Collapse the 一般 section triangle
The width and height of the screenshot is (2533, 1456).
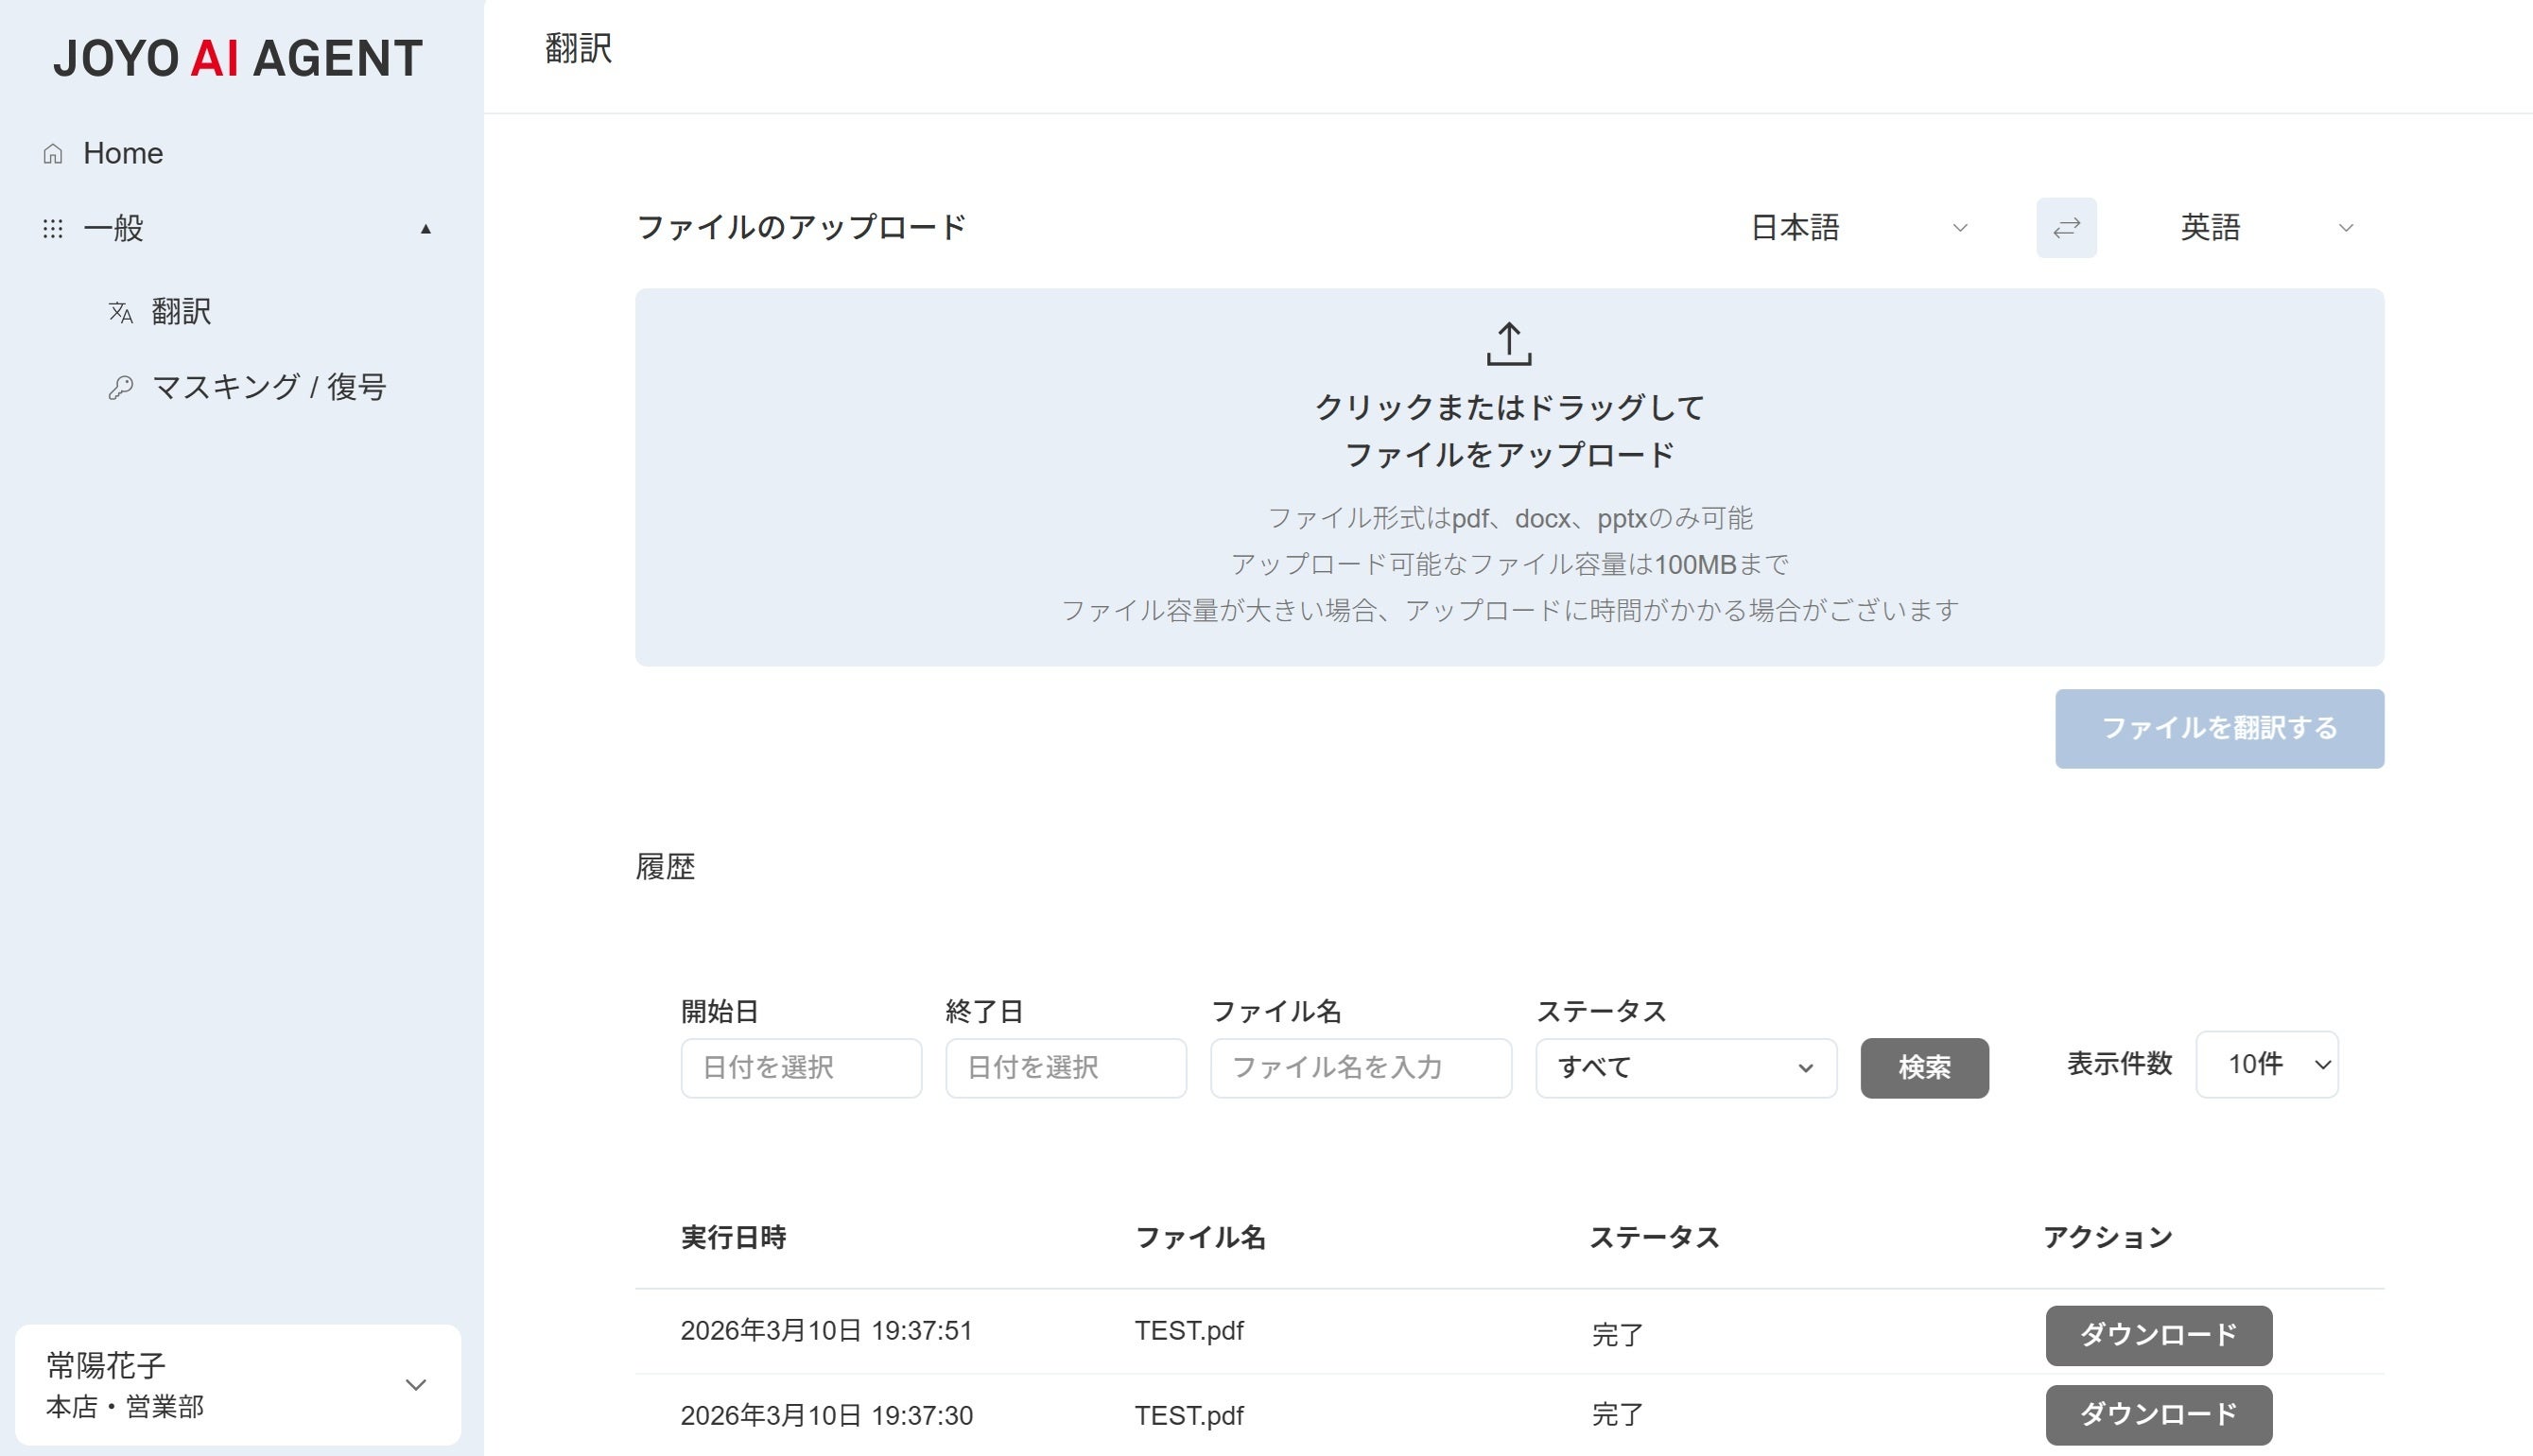coord(425,229)
